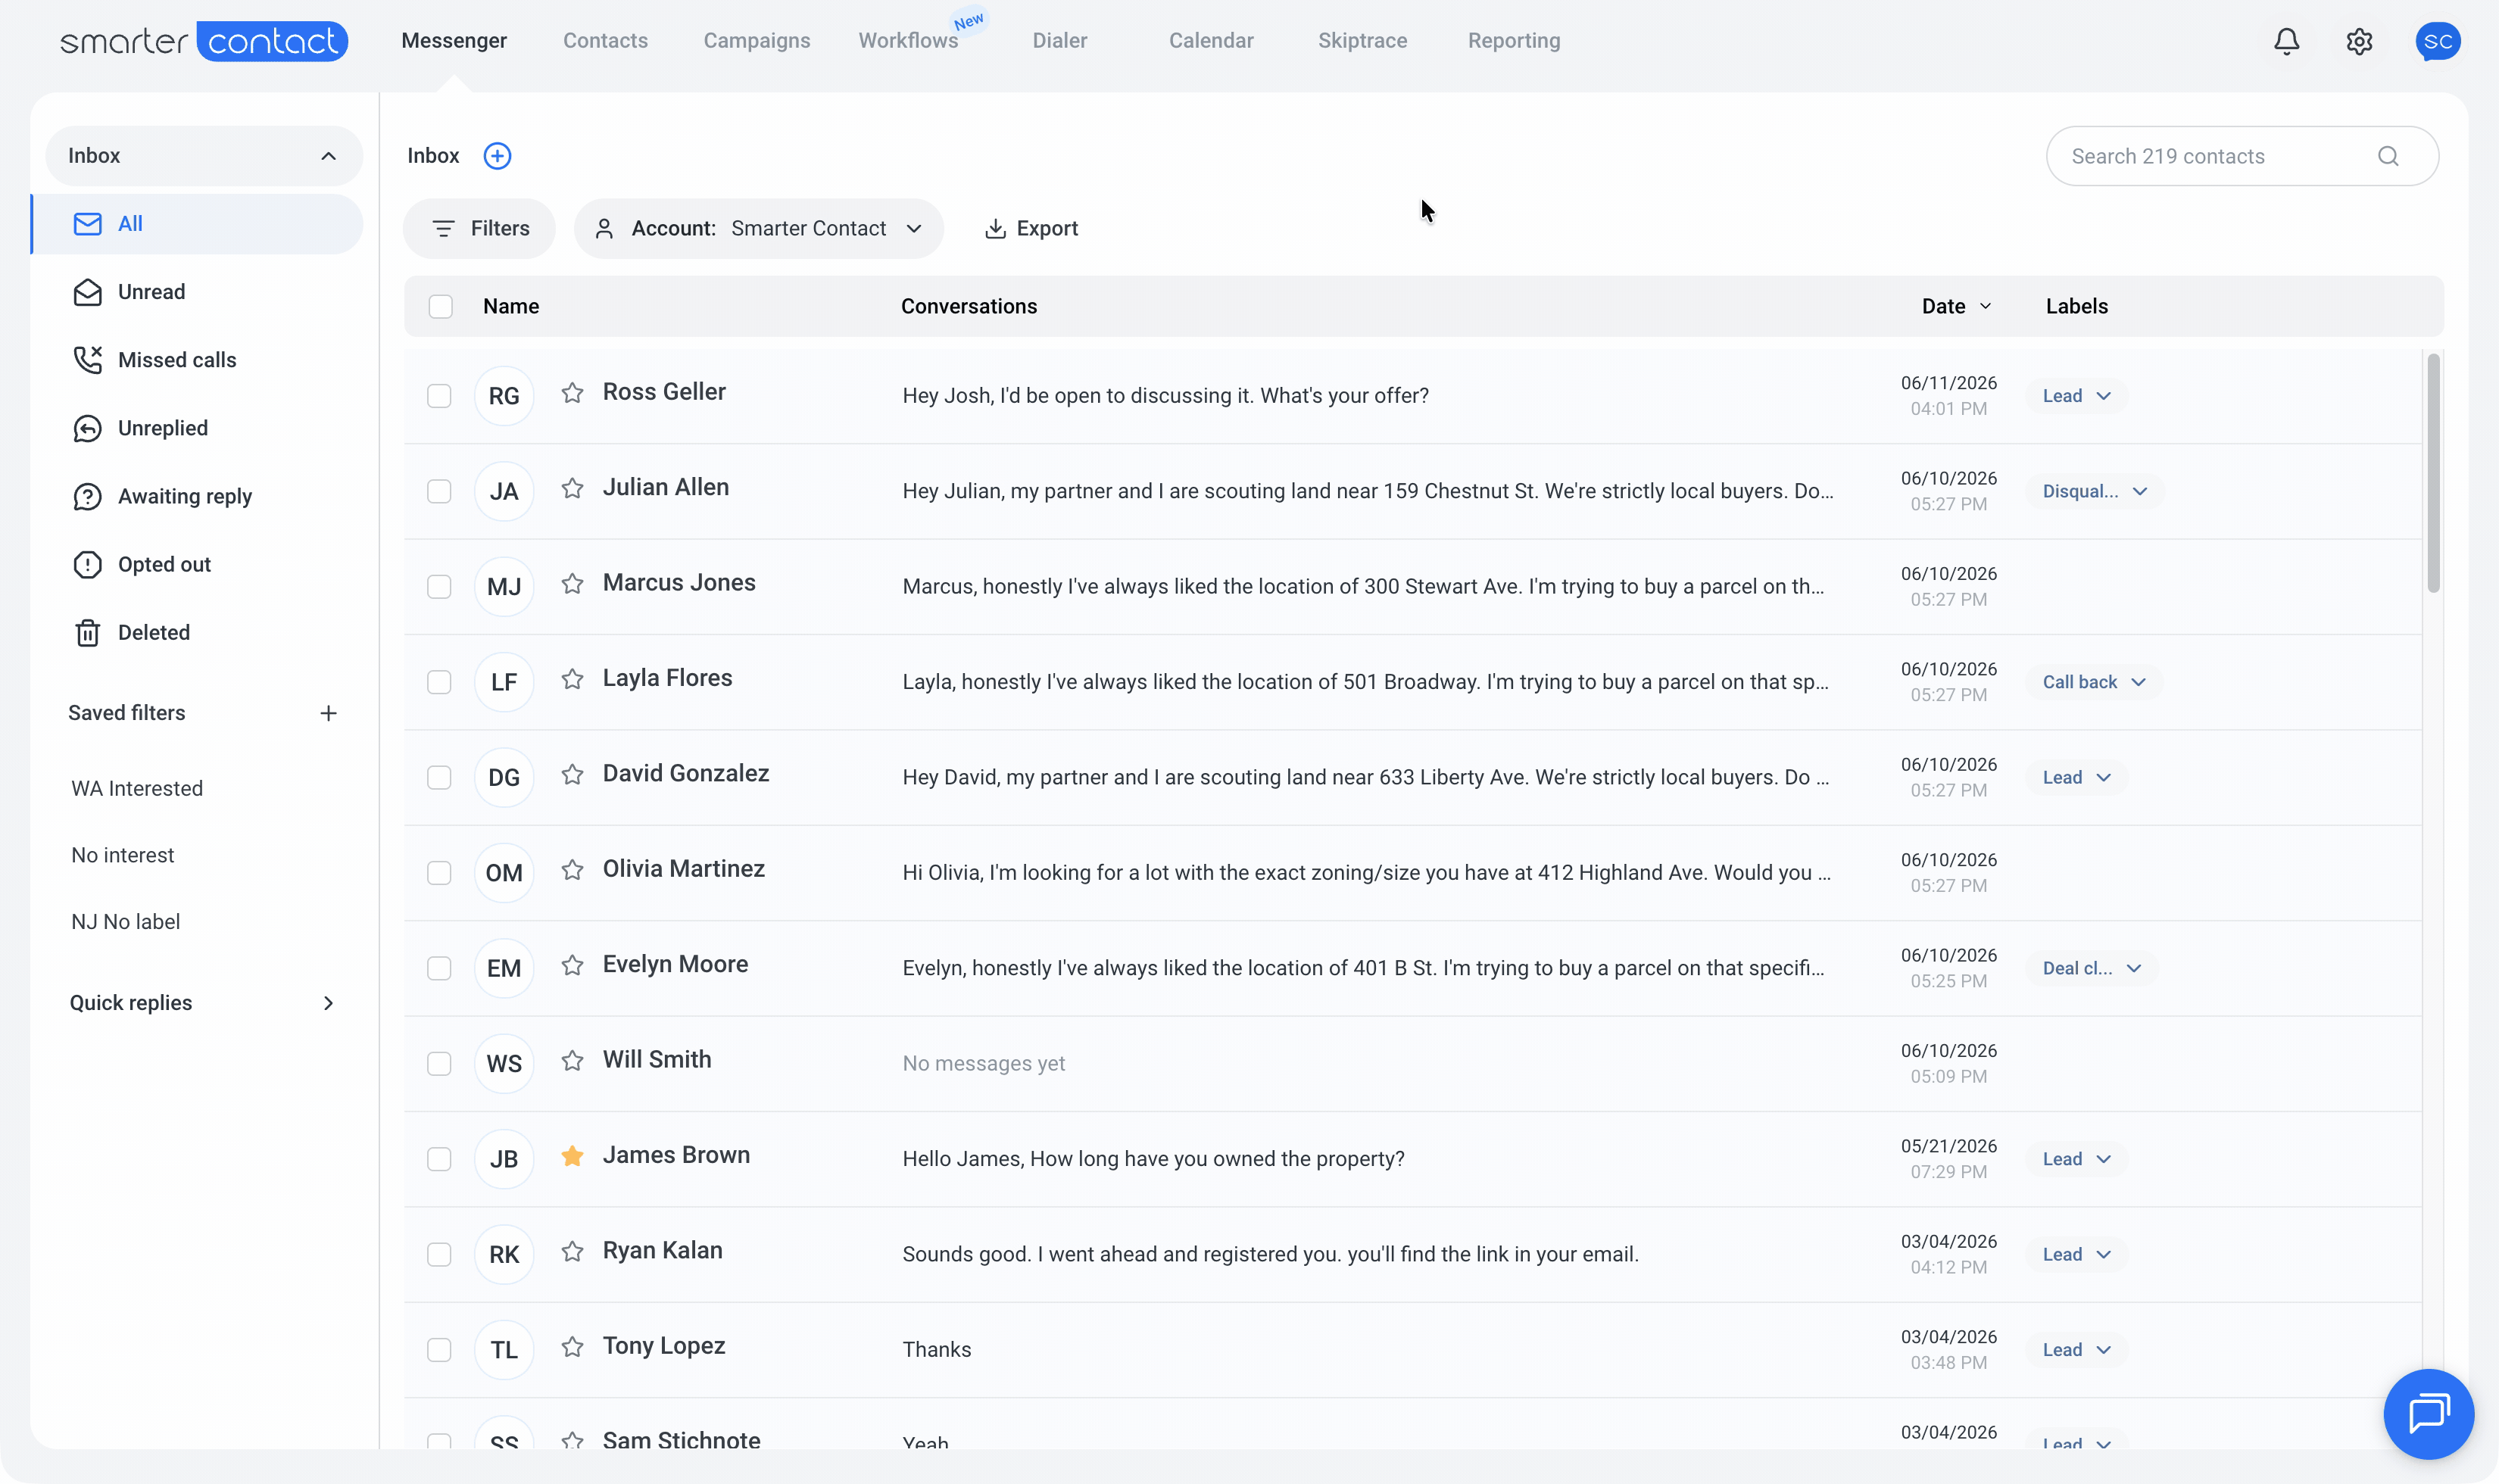Open the Filters button
Image resolution: width=2499 pixels, height=1484 pixels.
[479, 229]
